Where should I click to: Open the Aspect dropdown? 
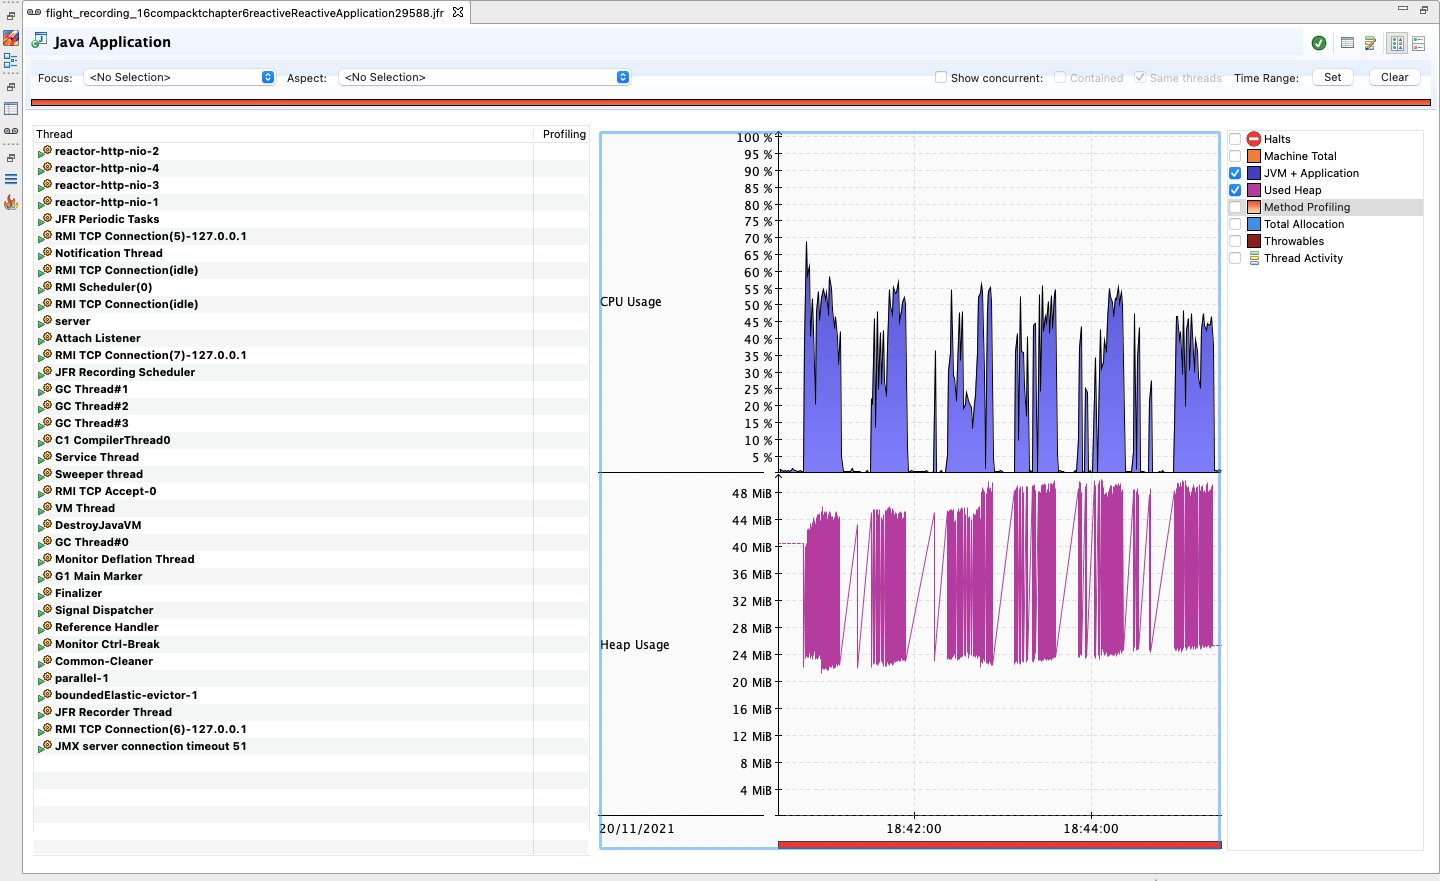tap(485, 77)
